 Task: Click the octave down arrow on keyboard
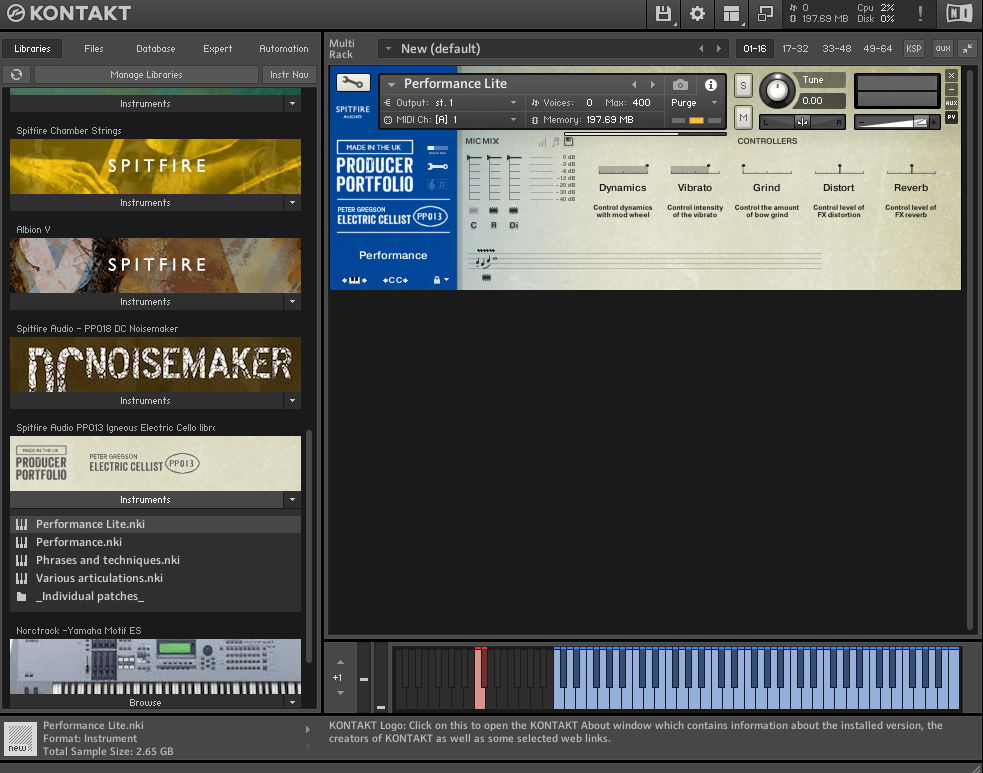click(340, 693)
